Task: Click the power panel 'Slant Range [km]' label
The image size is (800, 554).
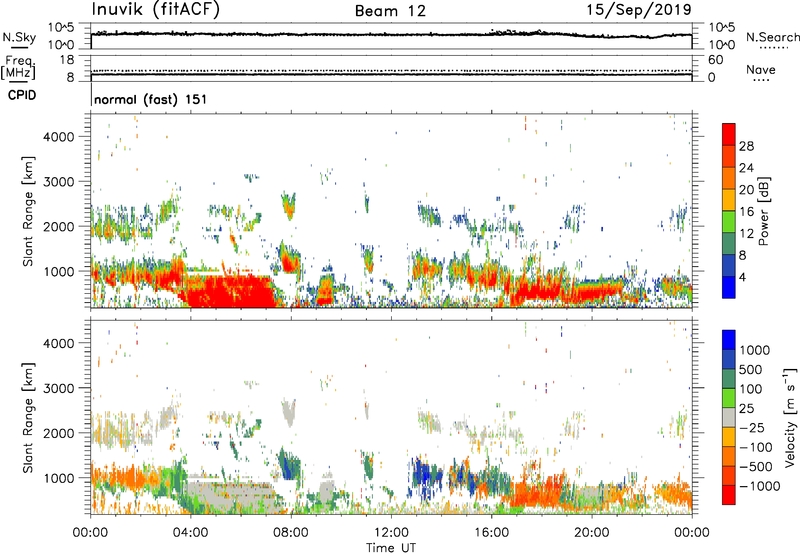Action: pos(28,211)
